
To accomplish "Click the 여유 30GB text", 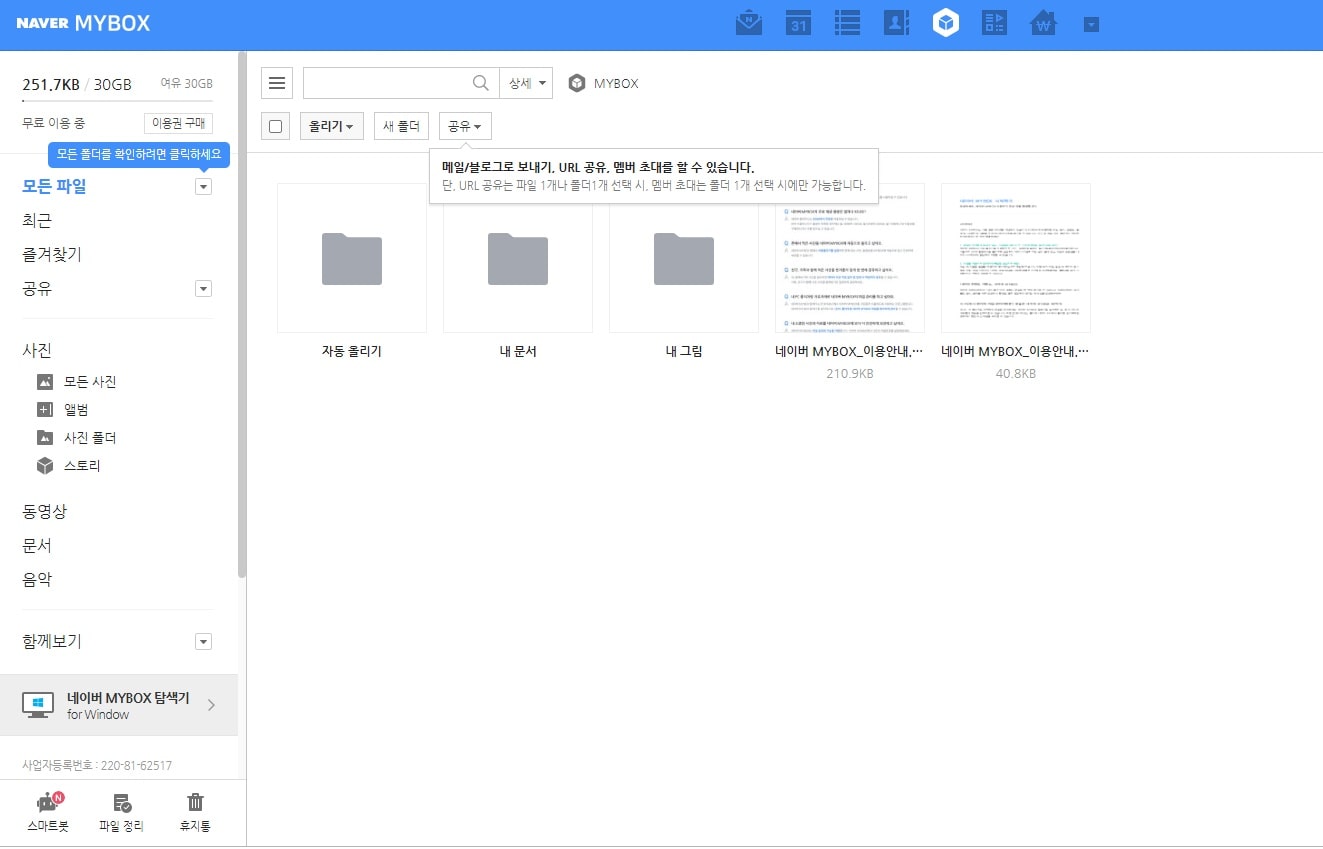I will pos(186,84).
